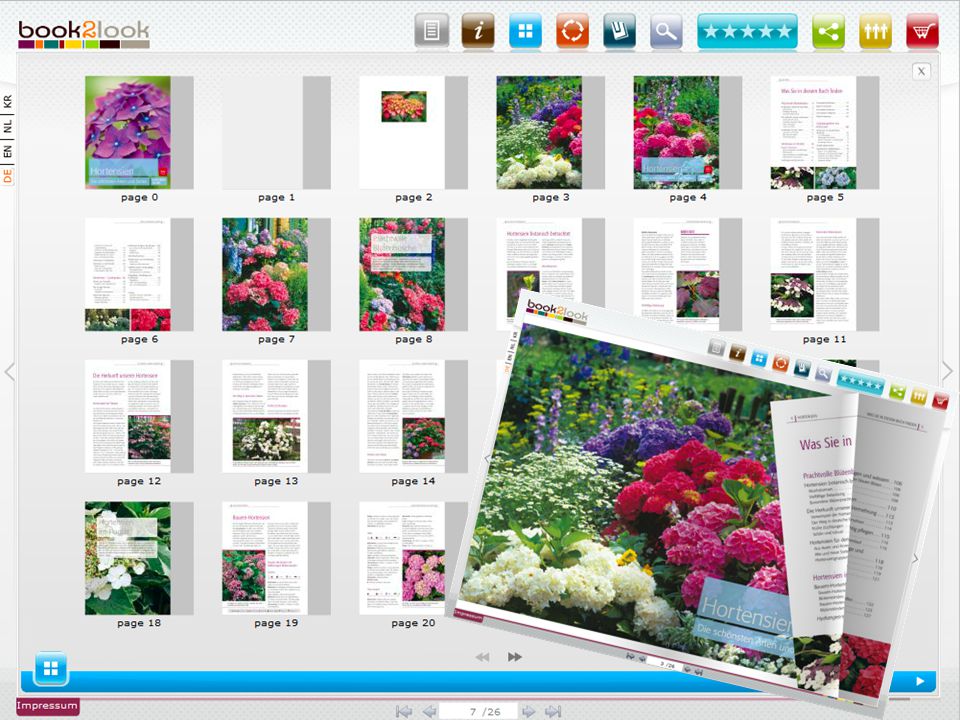Go to previous thumbnail set (rewind arrows)

(x=482, y=657)
